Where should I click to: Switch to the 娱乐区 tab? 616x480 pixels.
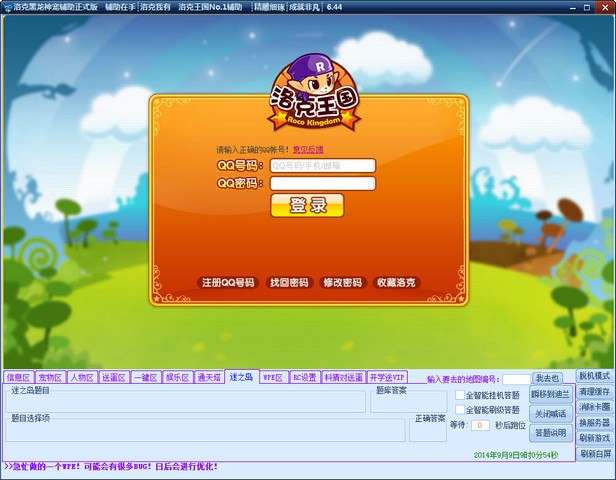178,377
